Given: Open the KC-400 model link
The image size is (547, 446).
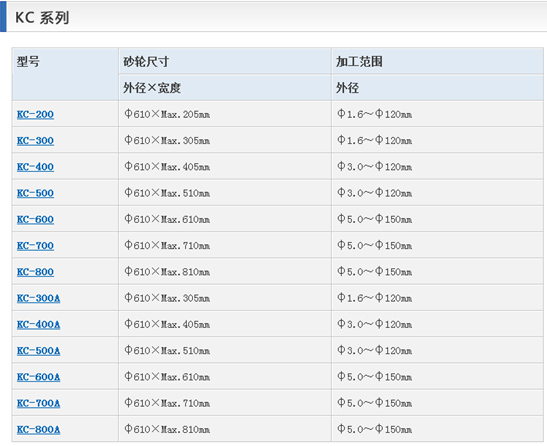Looking at the screenshot, I should (35, 167).
